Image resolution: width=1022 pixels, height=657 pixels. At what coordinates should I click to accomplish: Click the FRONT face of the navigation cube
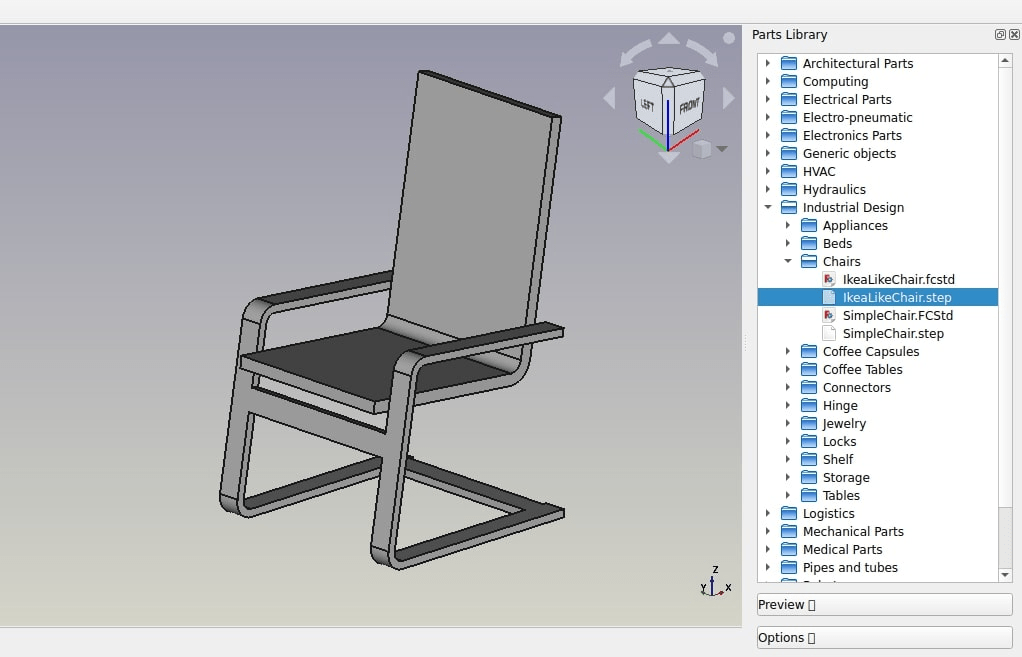(689, 107)
